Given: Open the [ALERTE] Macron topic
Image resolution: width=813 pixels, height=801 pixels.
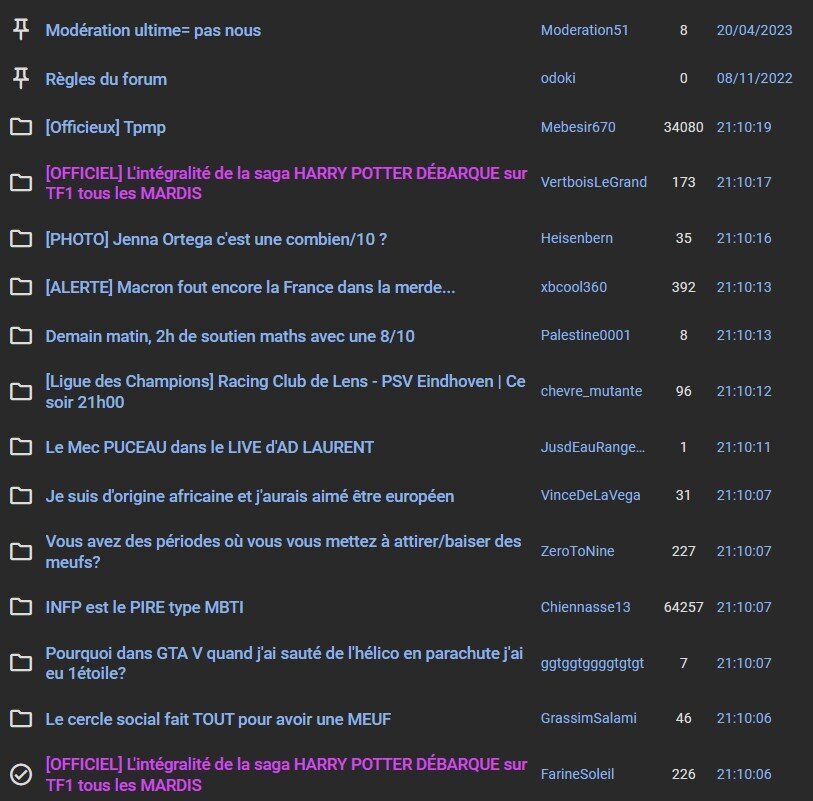Looking at the screenshot, I should point(250,287).
